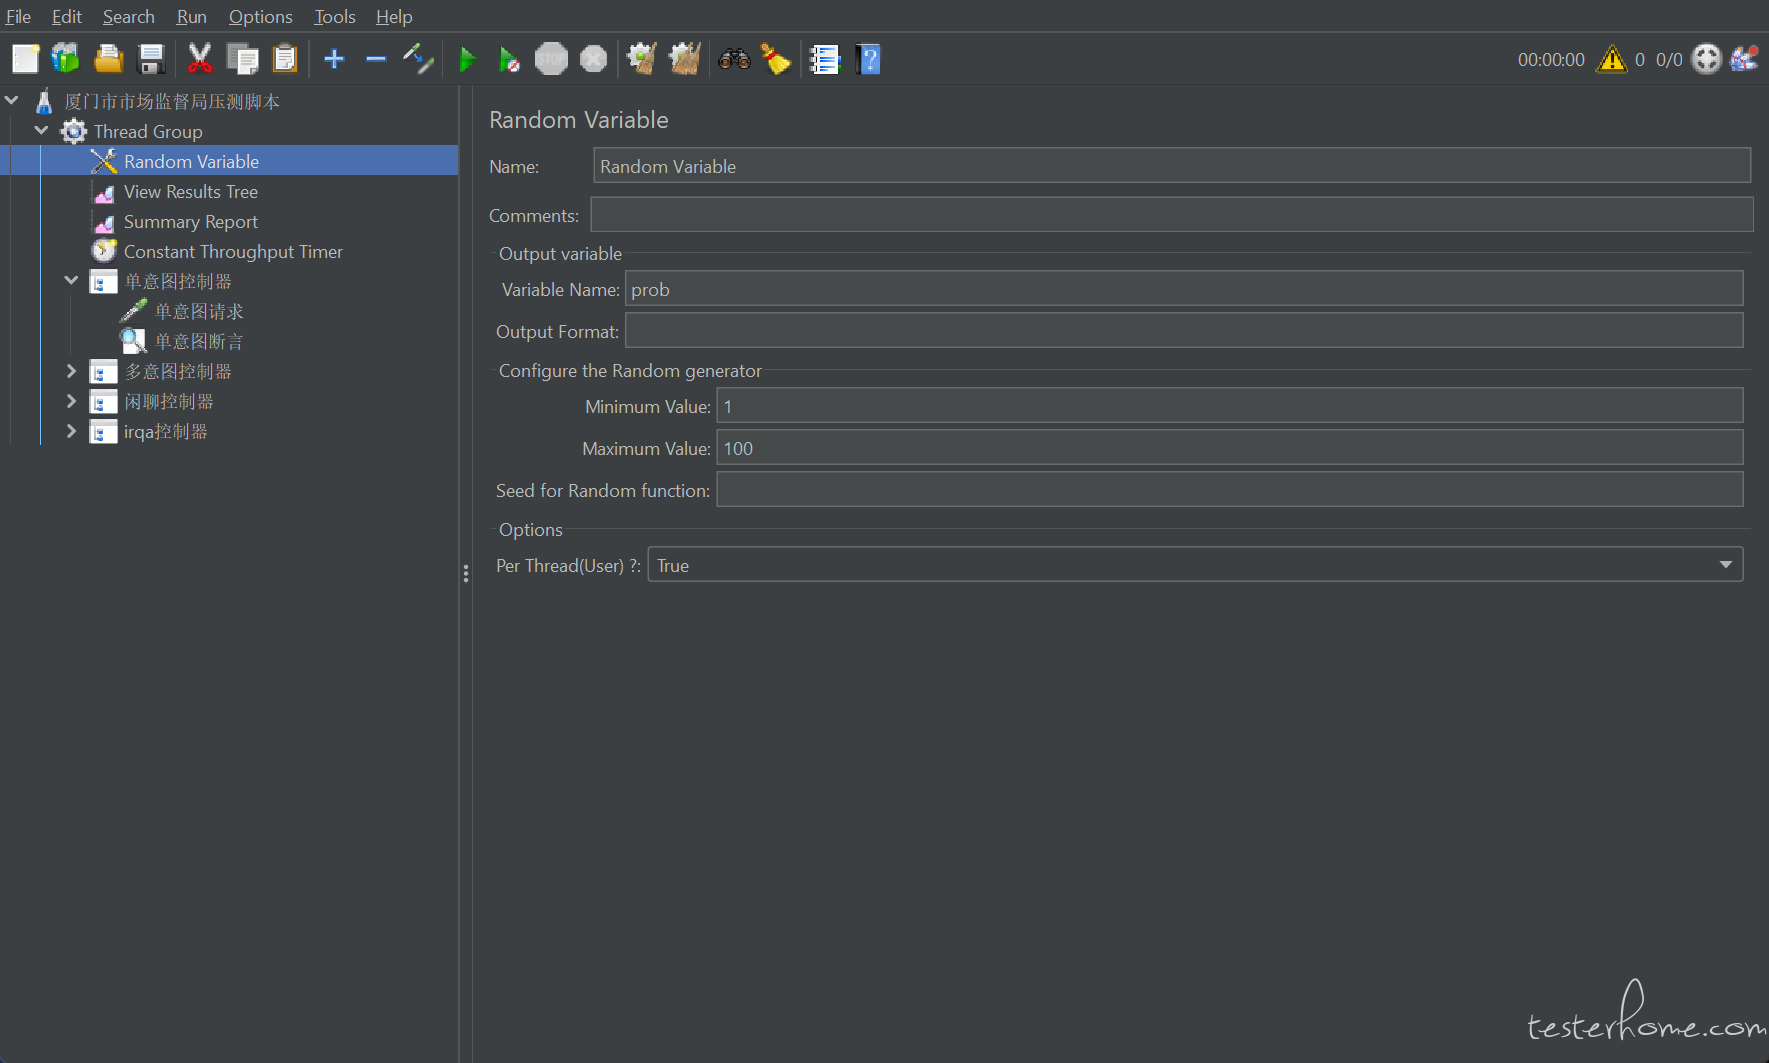Click the yellow warning log icon
This screenshot has height=1063, width=1769.
pyautogui.click(x=1611, y=60)
